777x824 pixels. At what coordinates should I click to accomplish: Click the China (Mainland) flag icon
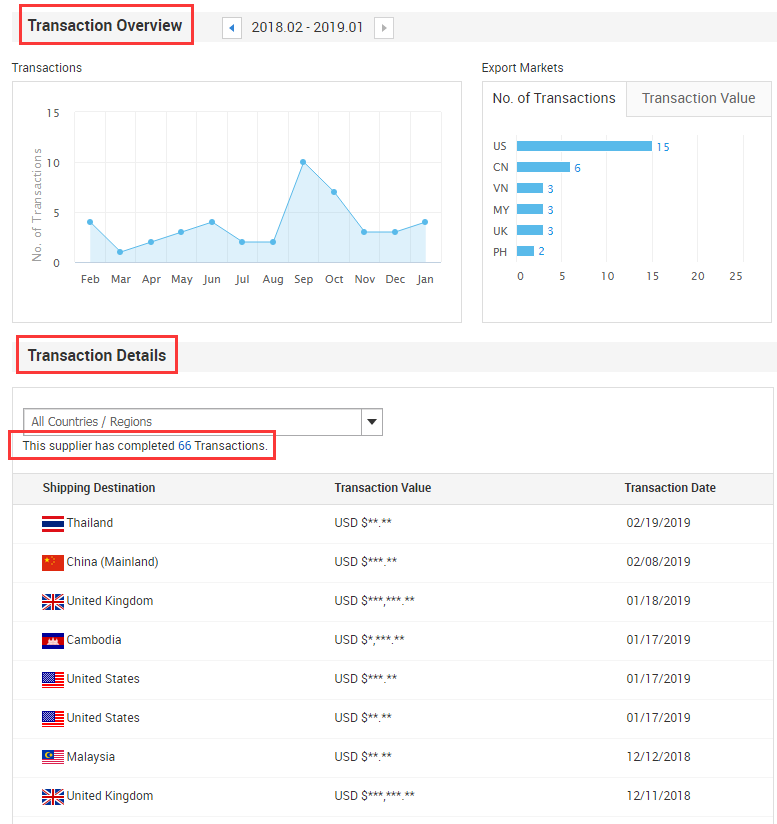click(x=53, y=562)
